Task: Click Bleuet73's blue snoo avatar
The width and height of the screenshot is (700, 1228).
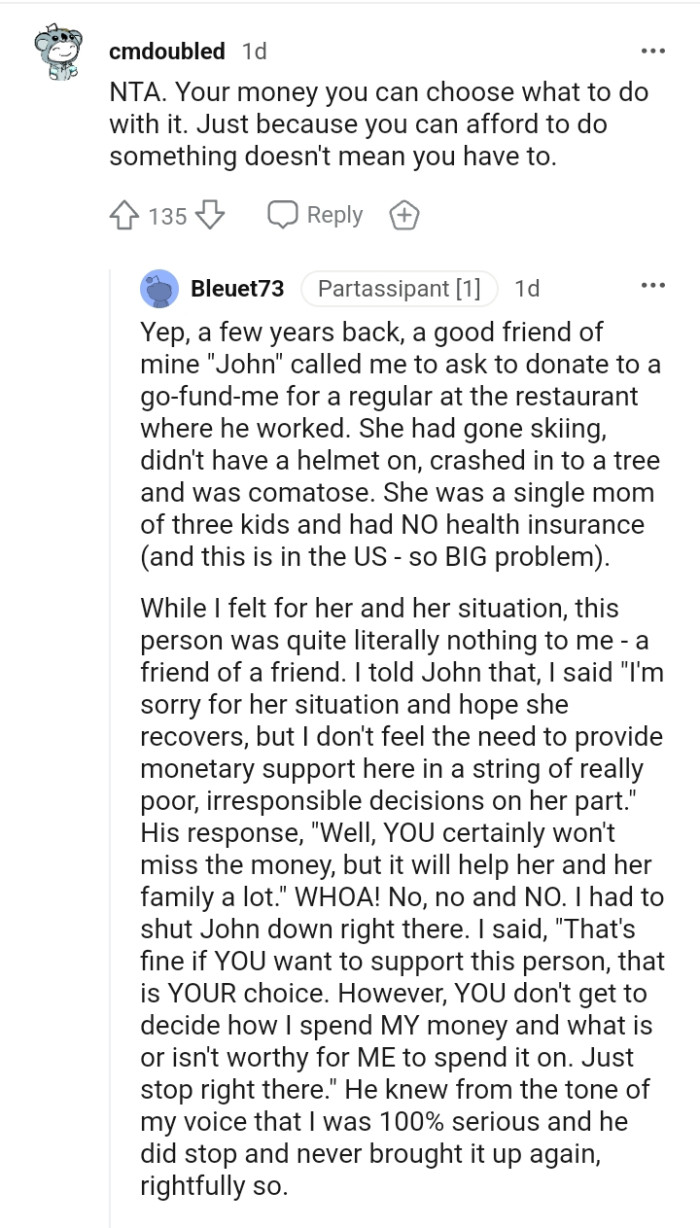Action: point(158,287)
